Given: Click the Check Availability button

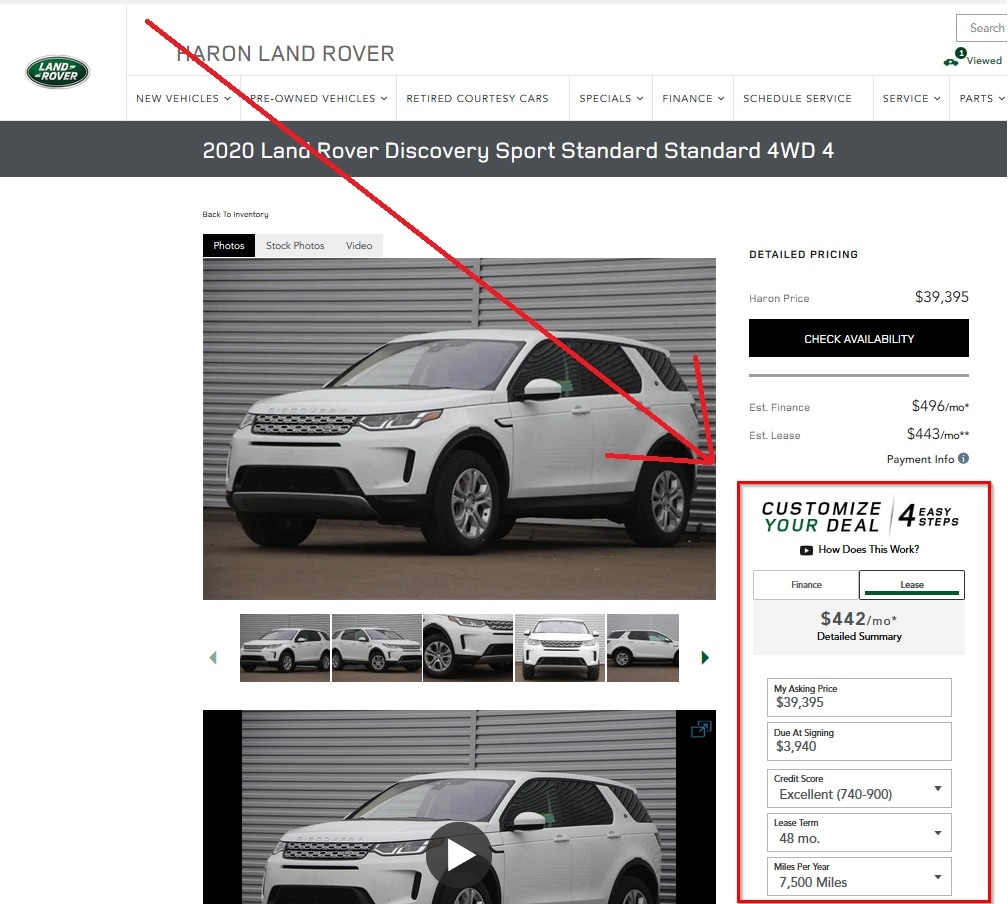Looking at the screenshot, I should pos(859,338).
